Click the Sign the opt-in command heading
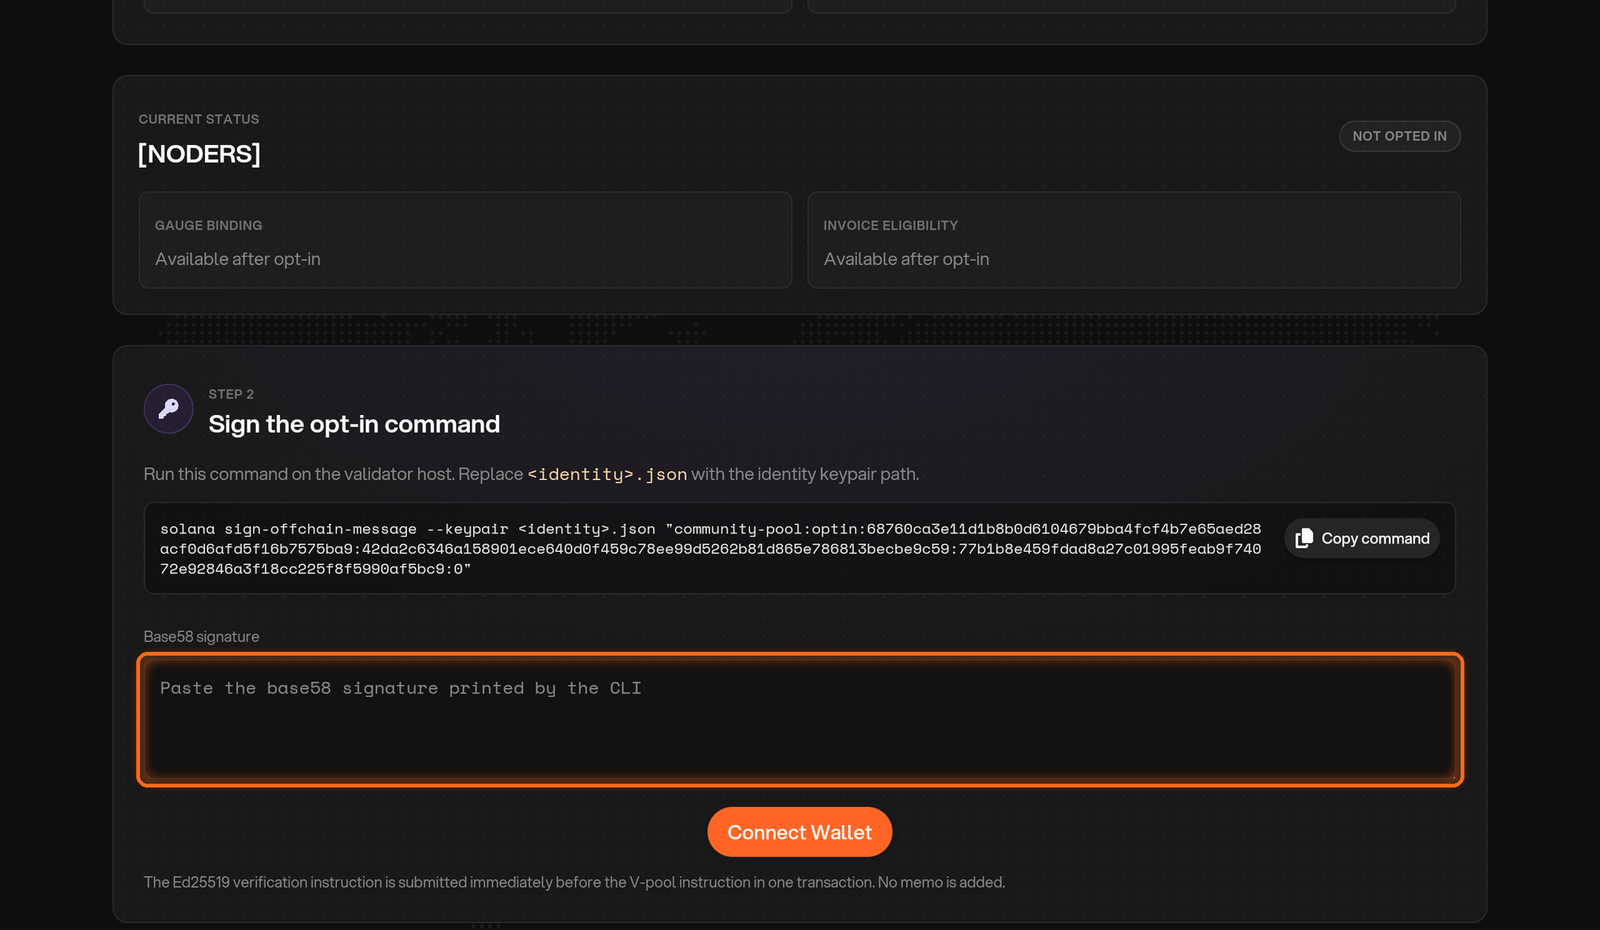1600x930 pixels. [354, 424]
